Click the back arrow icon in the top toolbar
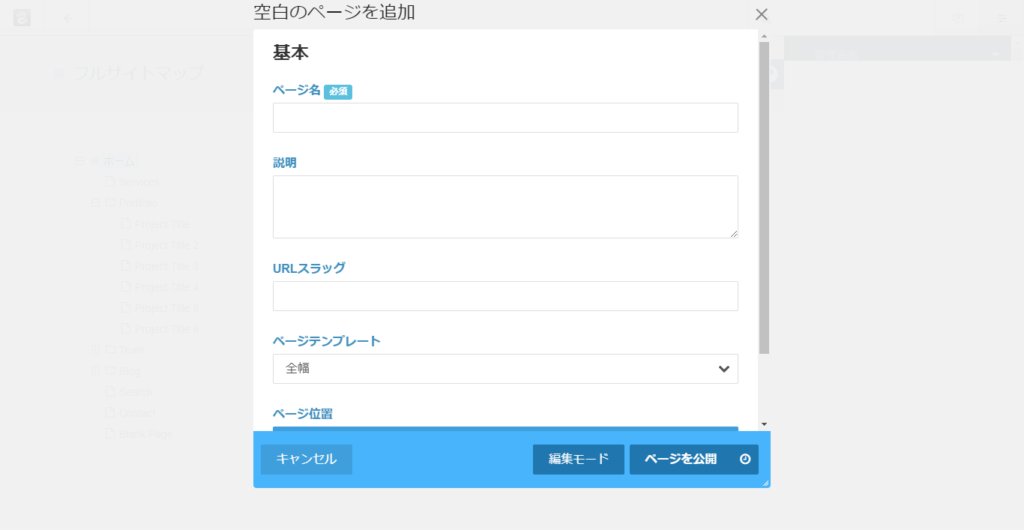Image resolution: width=1024 pixels, height=530 pixels. click(67, 17)
